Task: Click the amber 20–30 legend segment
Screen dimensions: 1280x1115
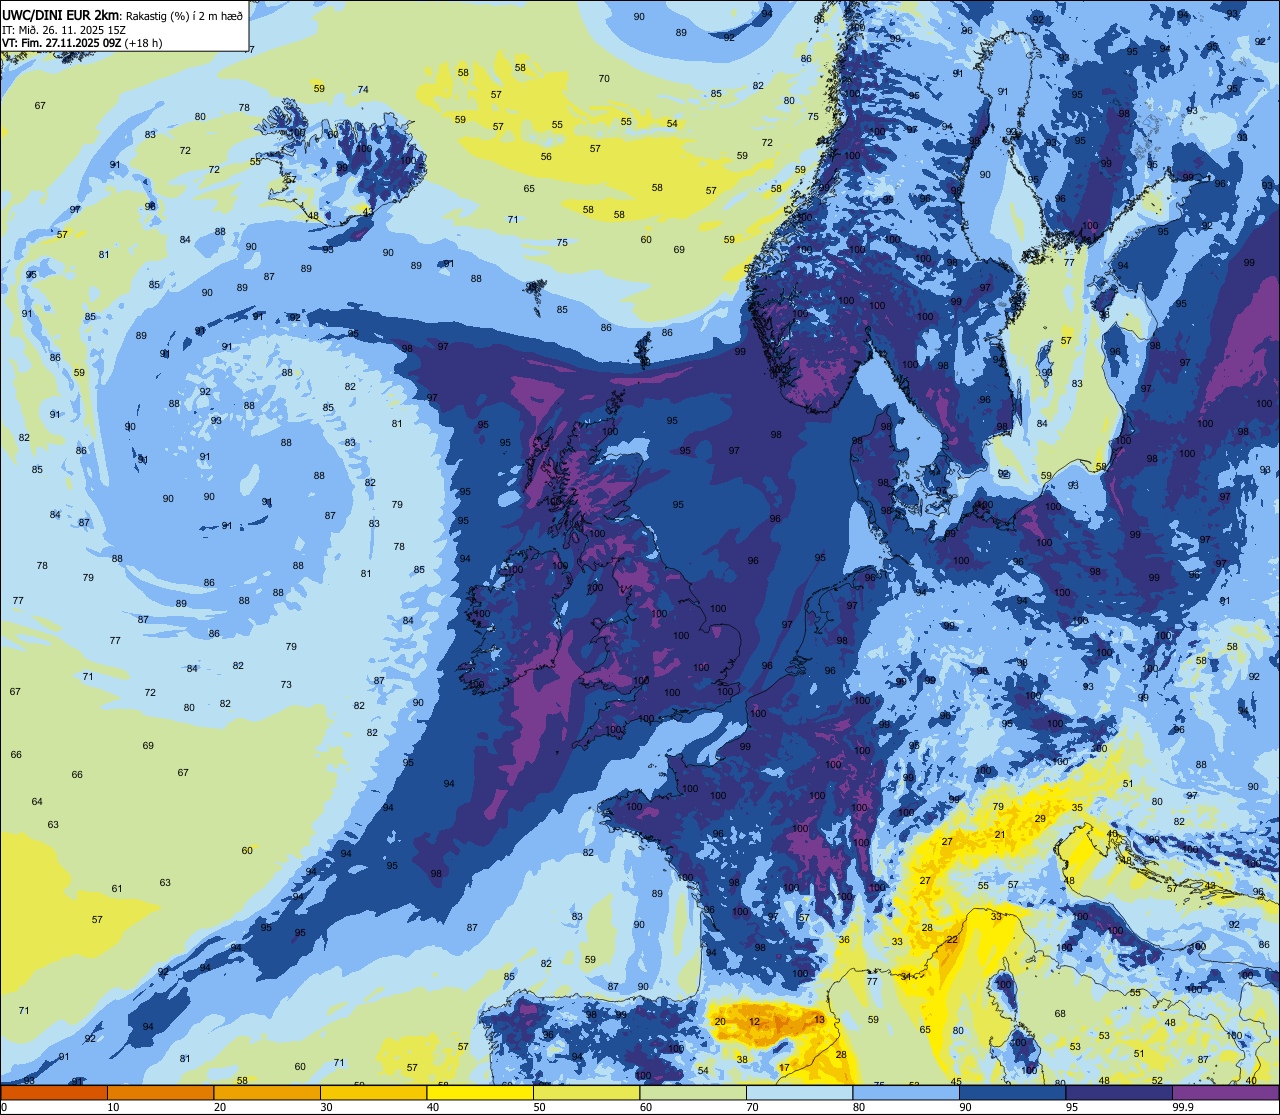Action: coord(267,1092)
